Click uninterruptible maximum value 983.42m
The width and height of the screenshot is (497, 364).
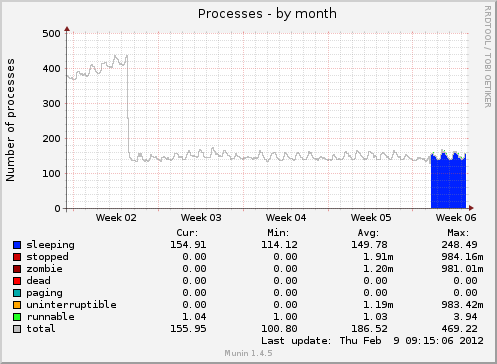click(463, 305)
